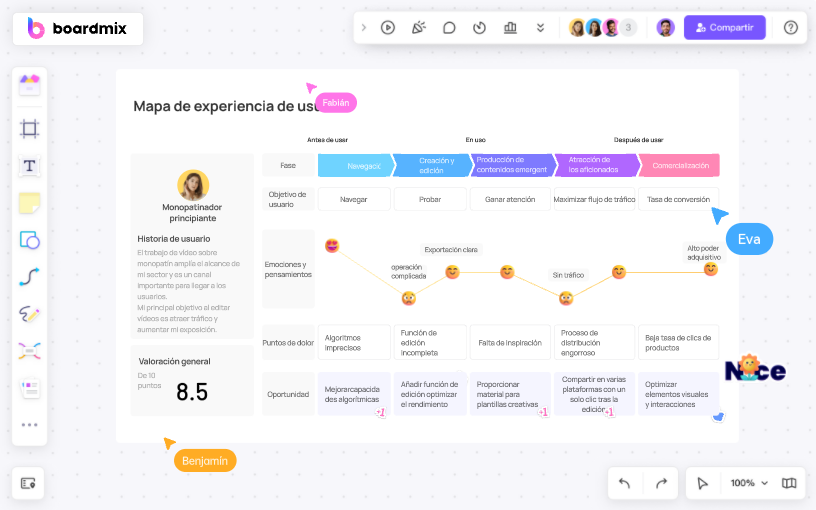This screenshot has width=816, height=510.
Task: Open the timer icon
Action: click(479, 28)
